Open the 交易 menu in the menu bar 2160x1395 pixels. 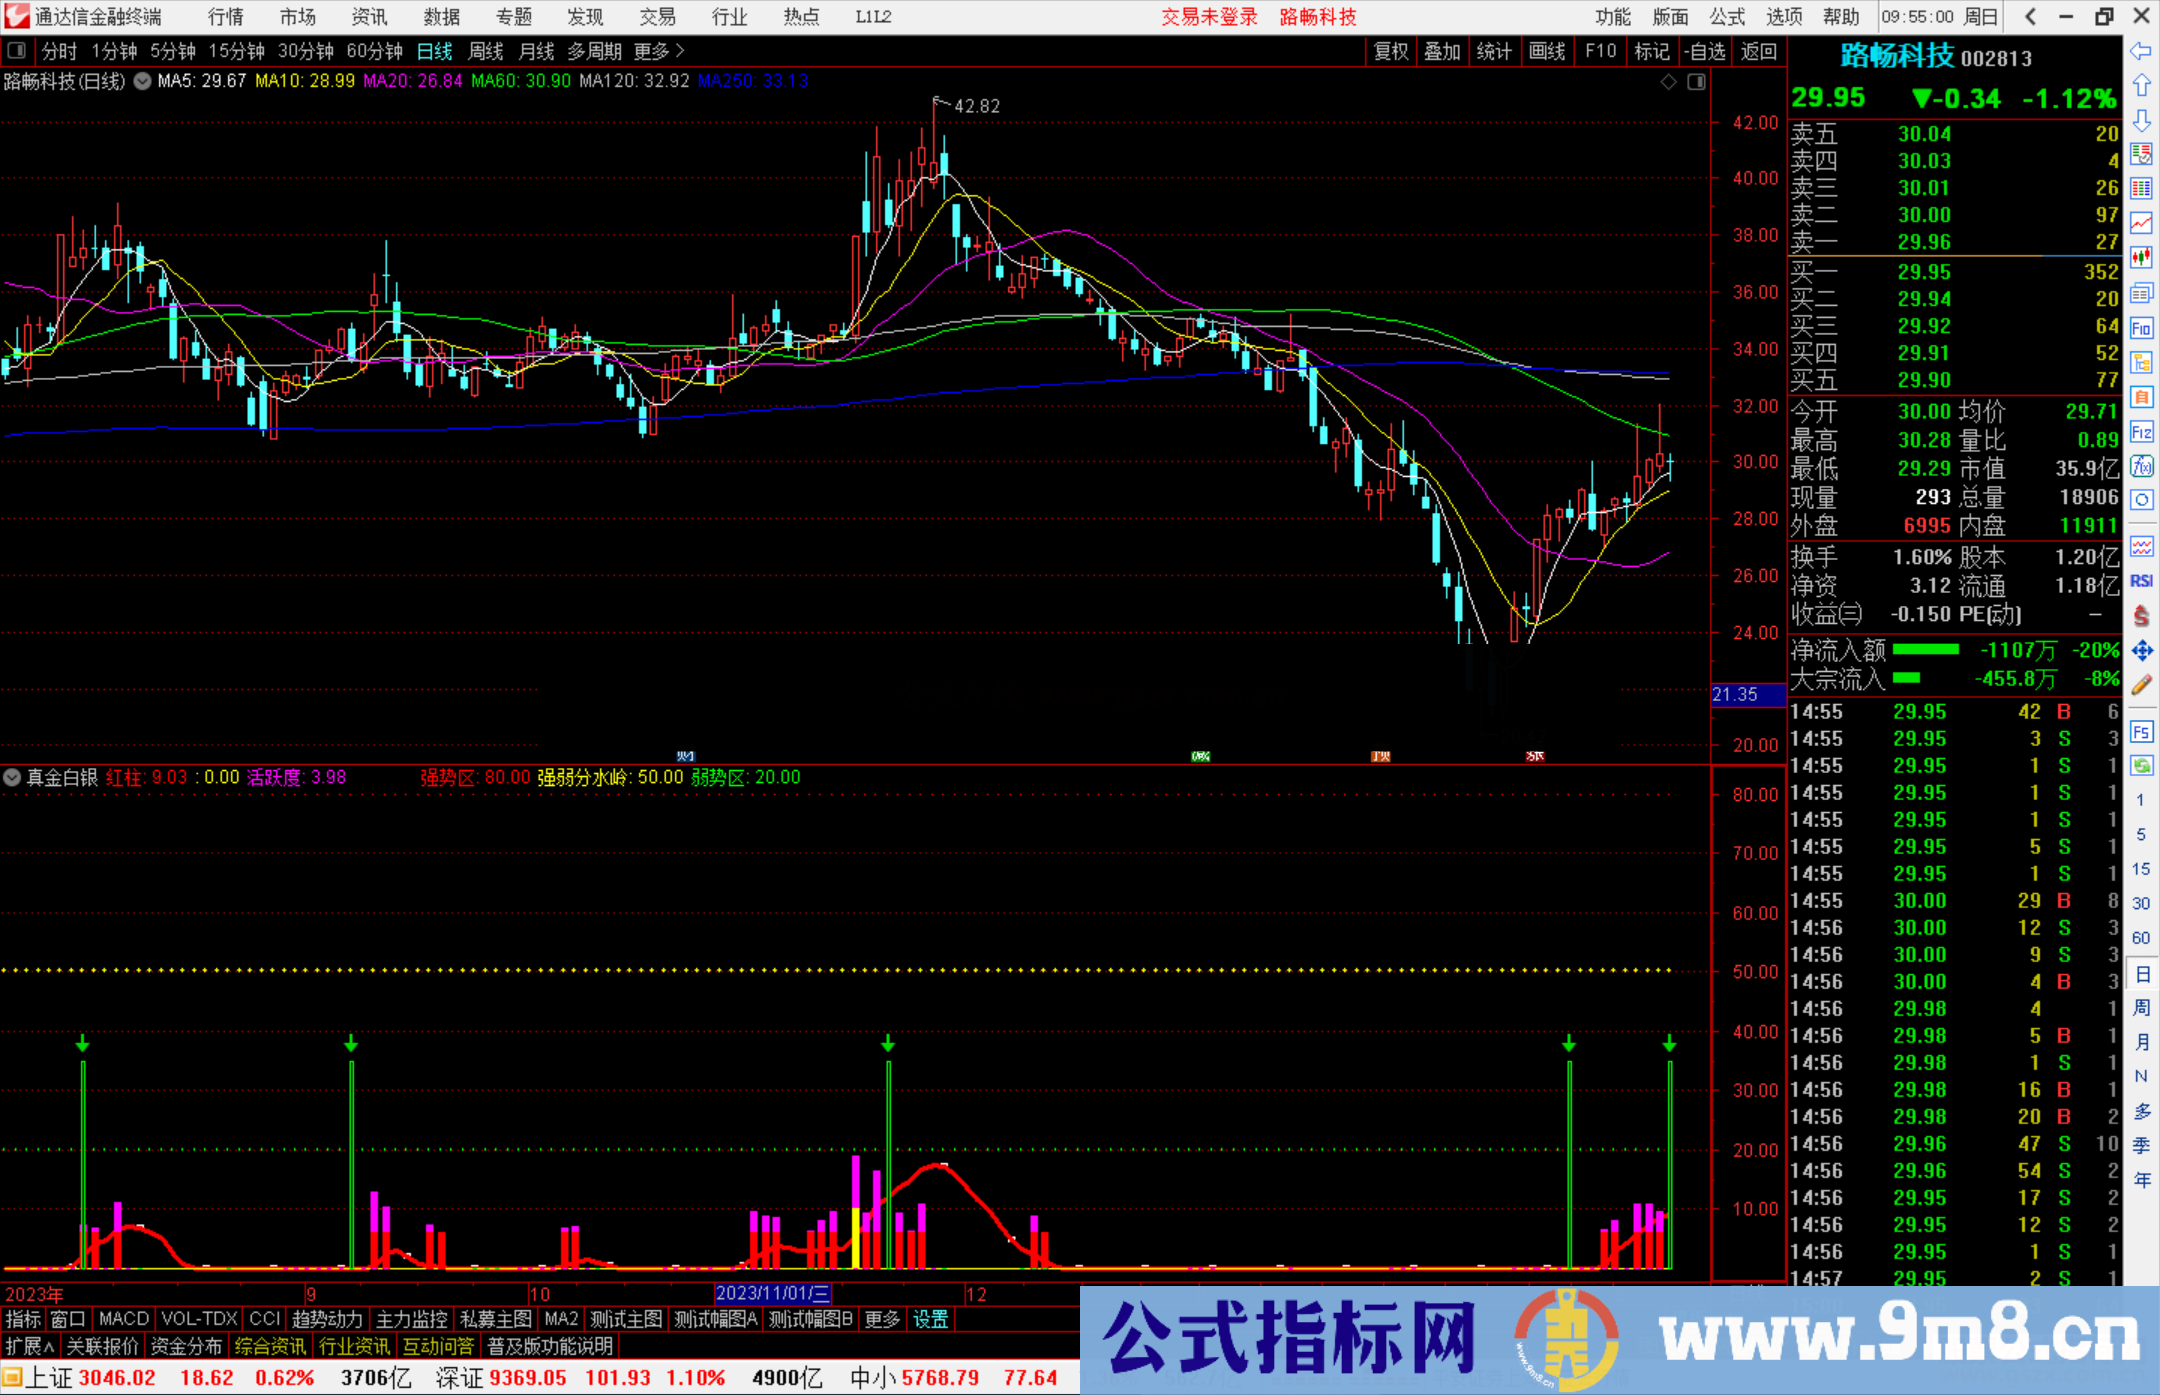coord(657,16)
